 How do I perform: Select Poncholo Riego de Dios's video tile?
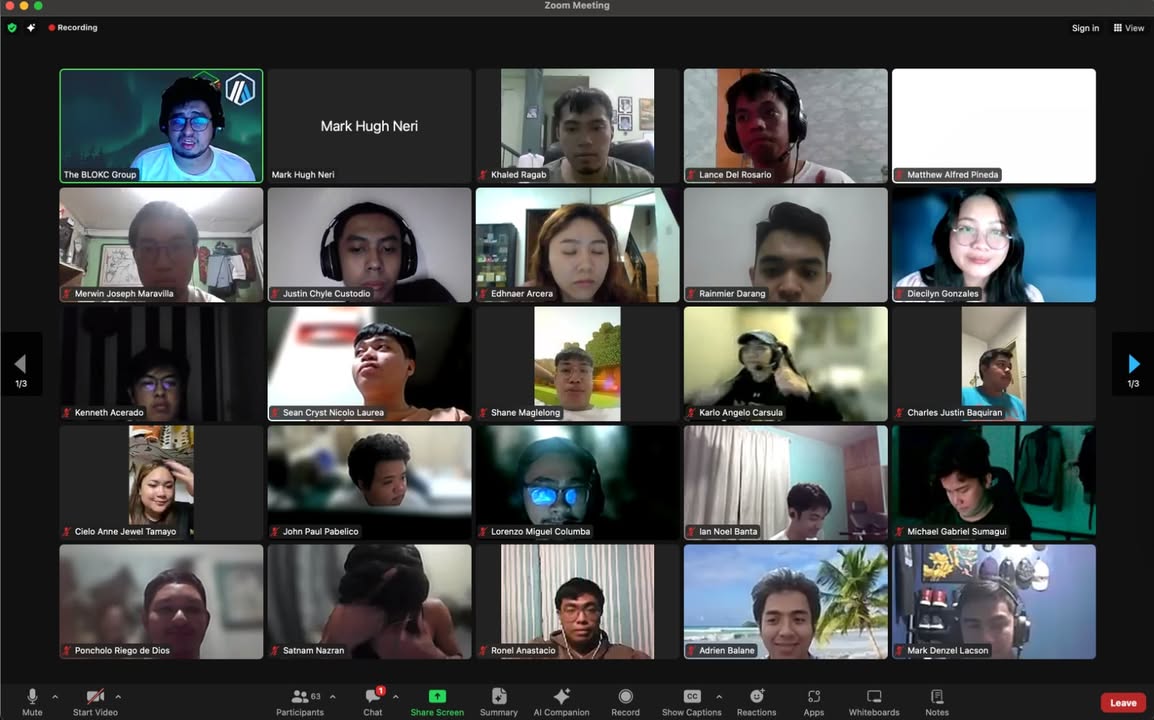pos(161,601)
